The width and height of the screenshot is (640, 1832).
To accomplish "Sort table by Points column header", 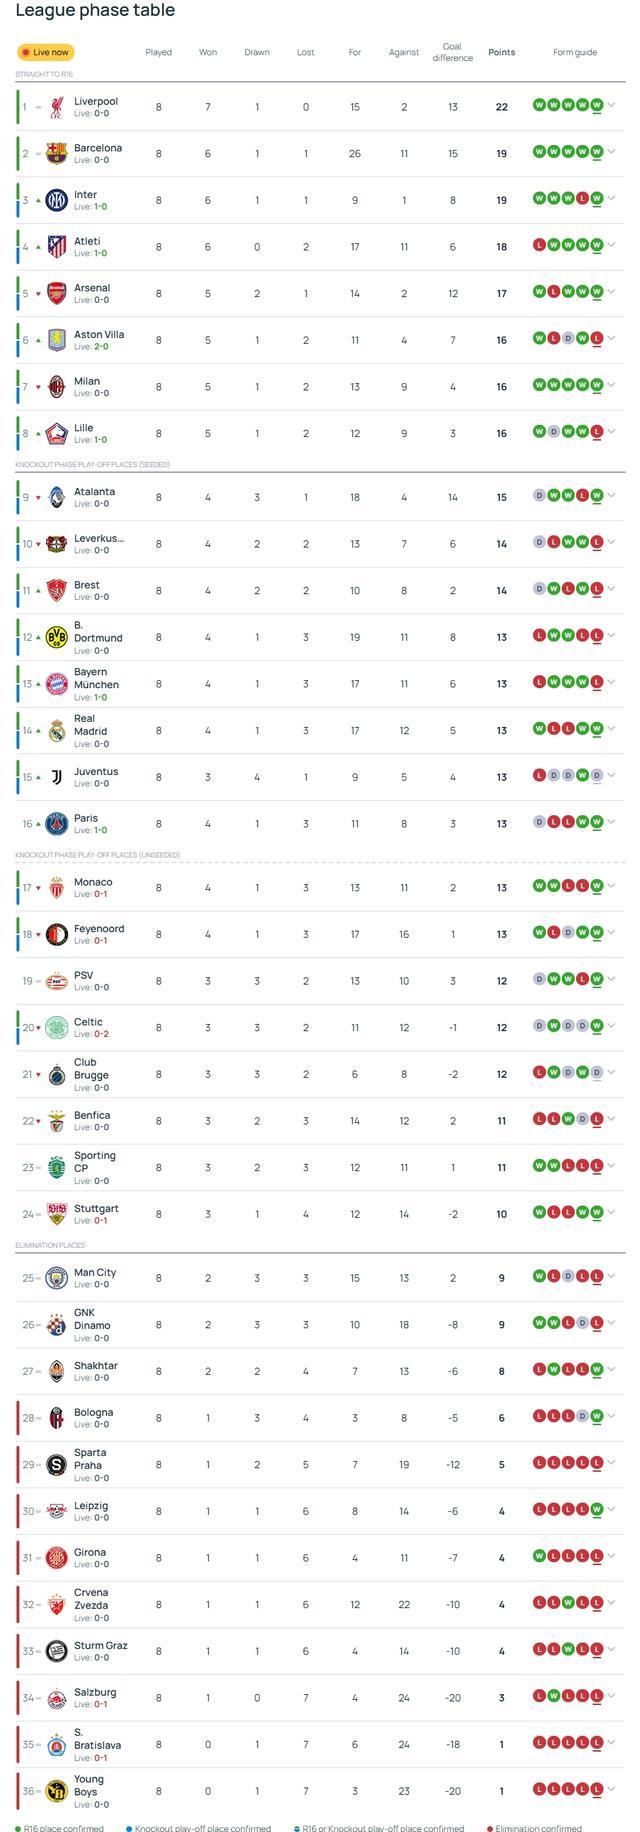I will point(501,52).
